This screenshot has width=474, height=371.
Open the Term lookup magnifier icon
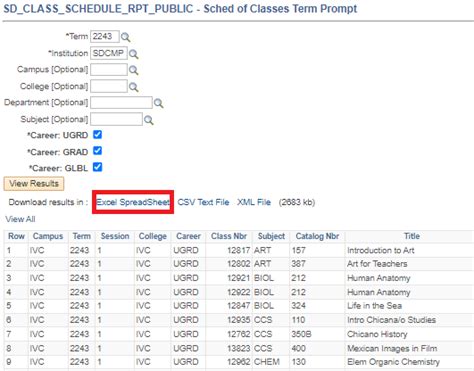pyautogui.click(x=126, y=37)
